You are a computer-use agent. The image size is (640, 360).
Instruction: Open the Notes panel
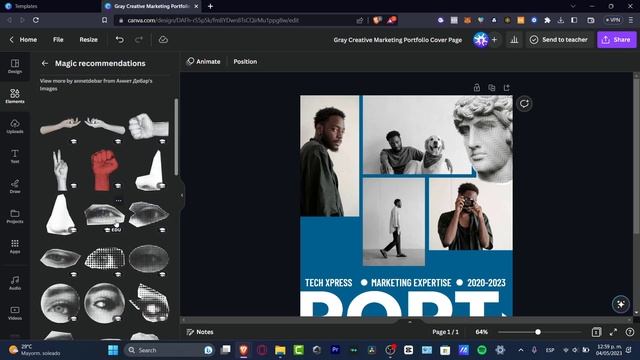(200, 332)
